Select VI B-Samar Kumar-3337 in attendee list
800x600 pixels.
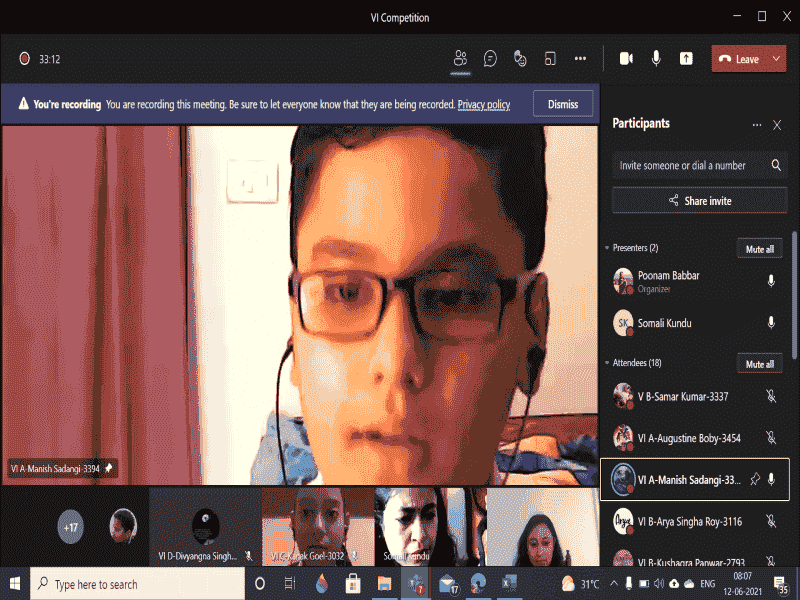point(682,397)
